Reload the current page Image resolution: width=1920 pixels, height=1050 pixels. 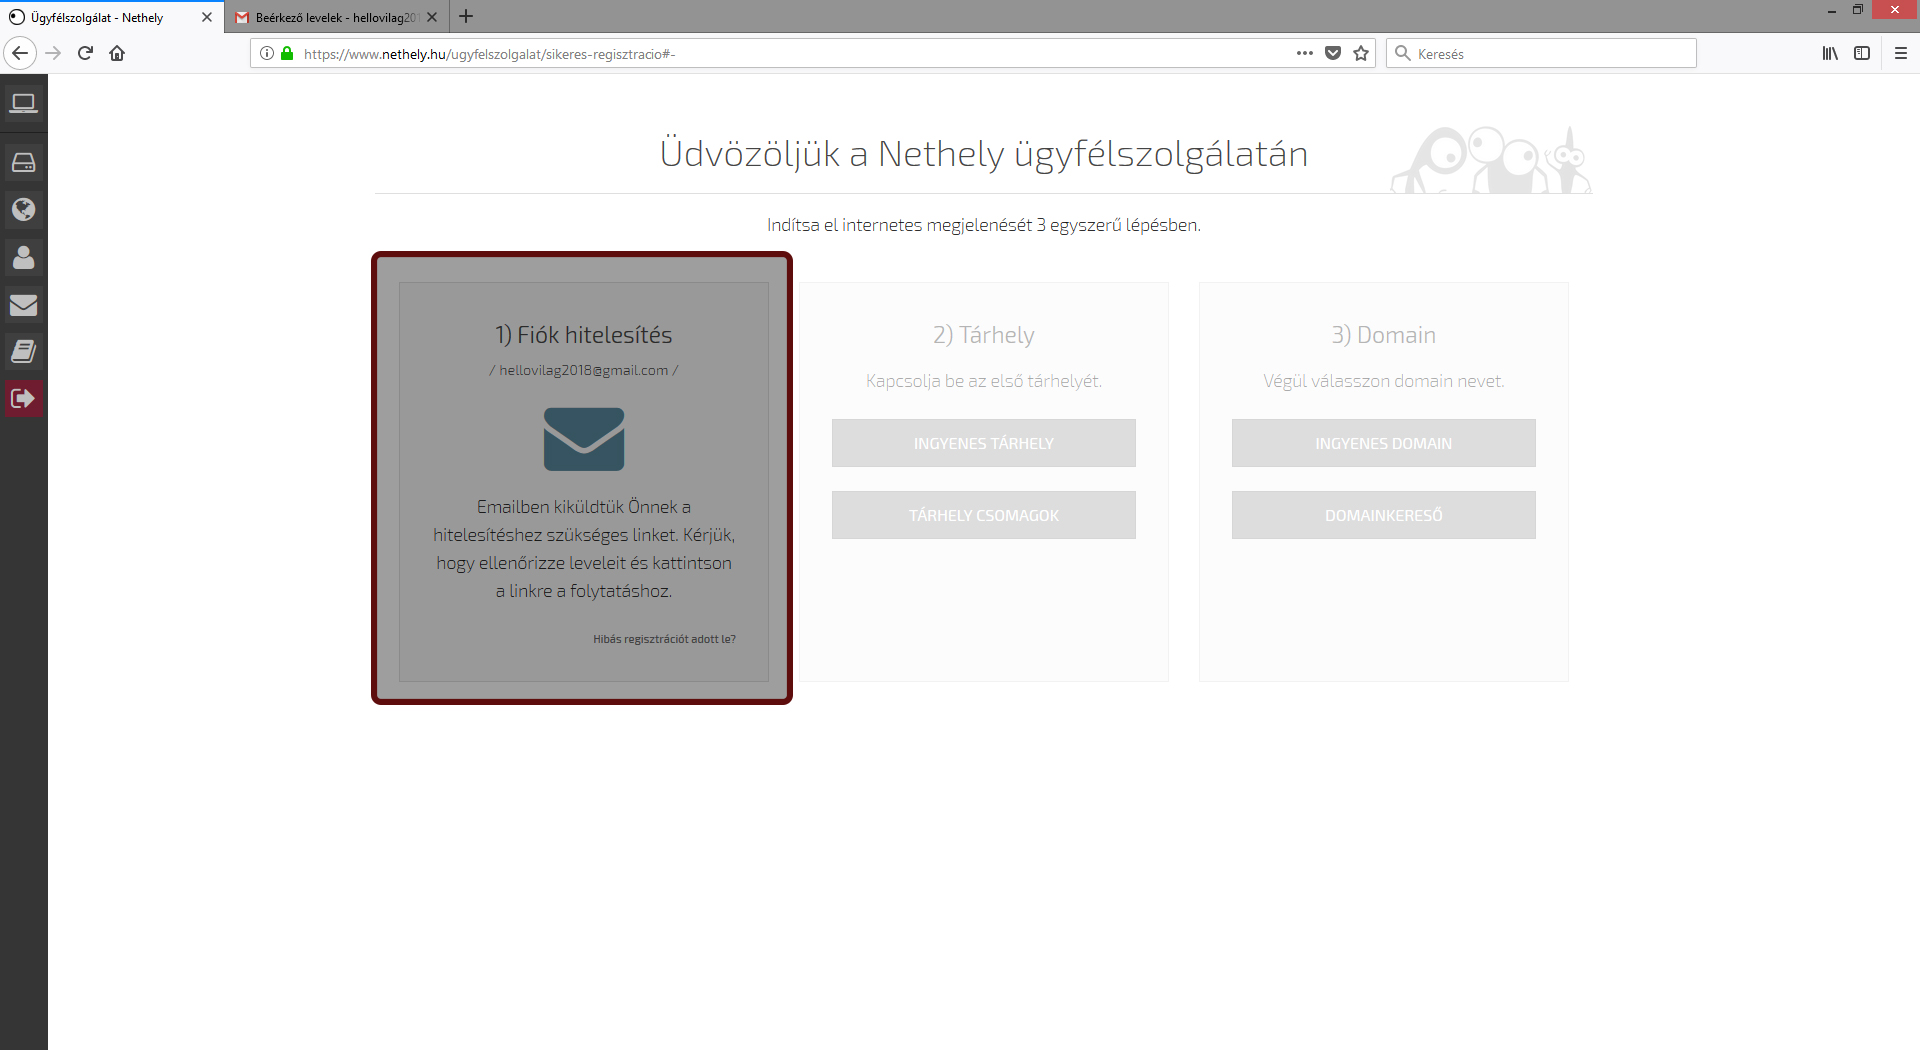point(85,53)
